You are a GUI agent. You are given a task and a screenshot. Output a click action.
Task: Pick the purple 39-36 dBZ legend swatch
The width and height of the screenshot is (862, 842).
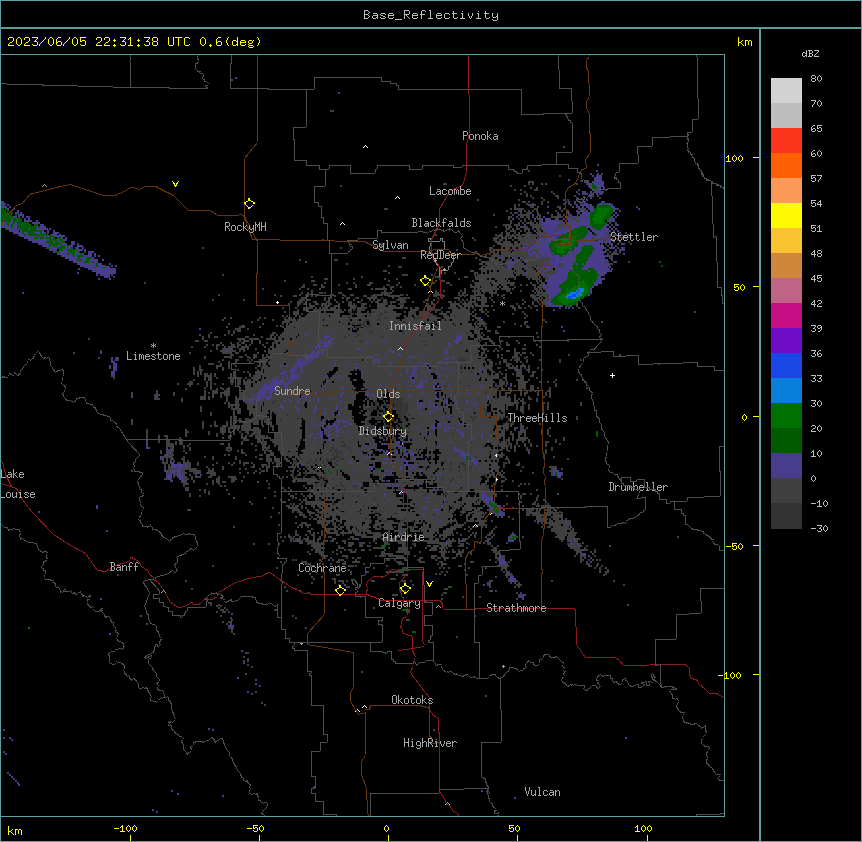(786, 341)
